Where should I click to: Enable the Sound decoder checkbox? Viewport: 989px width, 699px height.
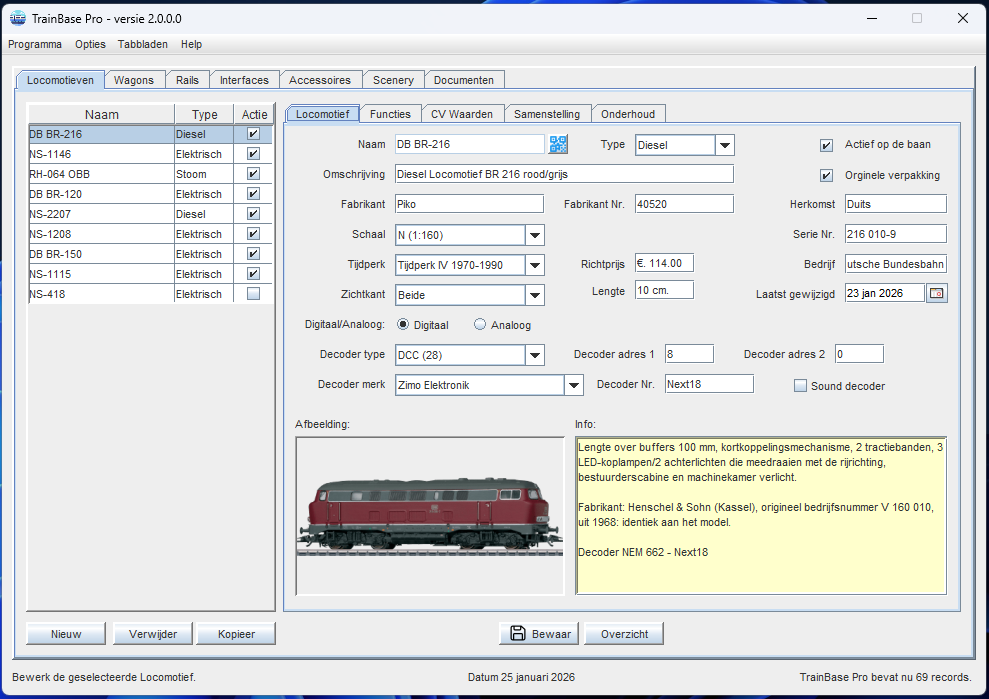pos(799,385)
